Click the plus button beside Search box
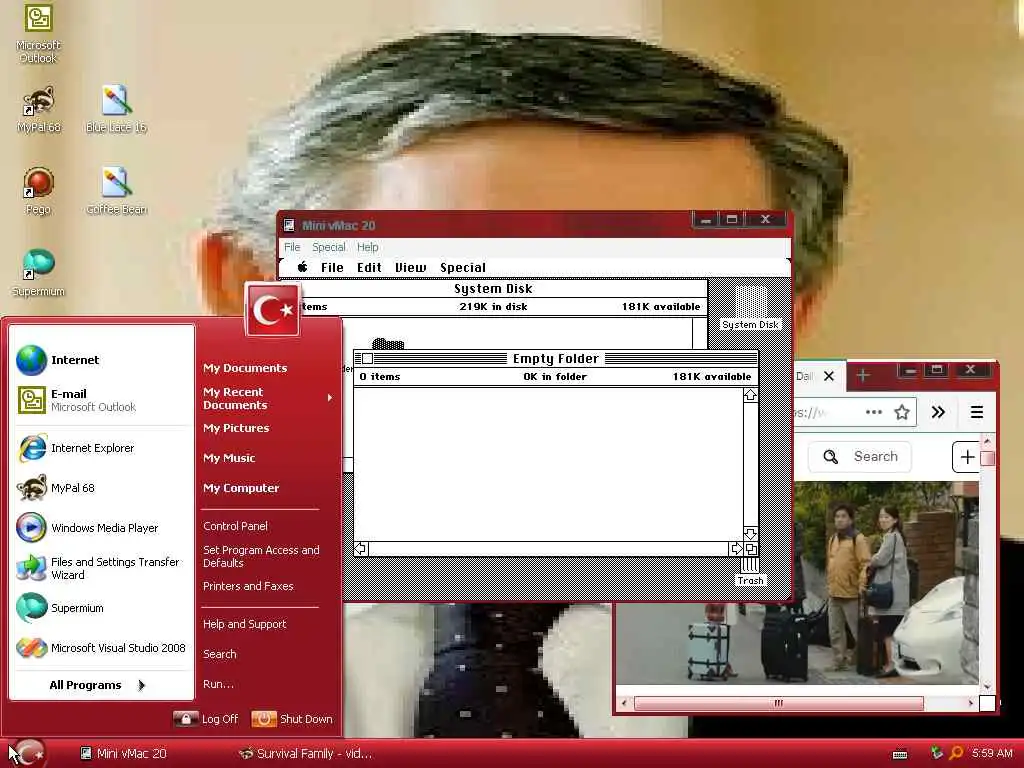The image size is (1024, 768). pos(967,456)
